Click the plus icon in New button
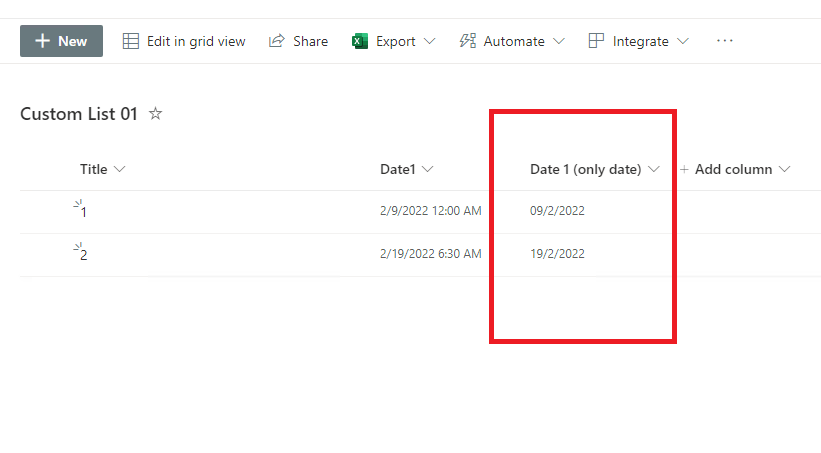 pyautogui.click(x=42, y=41)
